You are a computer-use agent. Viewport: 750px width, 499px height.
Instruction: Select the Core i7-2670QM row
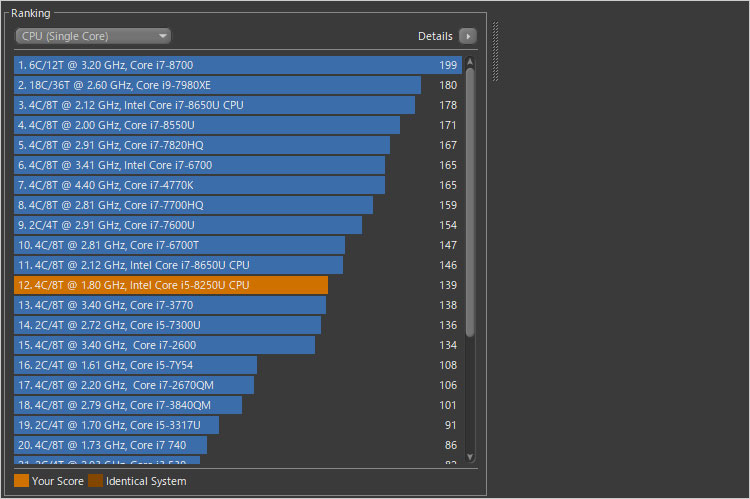(x=238, y=386)
